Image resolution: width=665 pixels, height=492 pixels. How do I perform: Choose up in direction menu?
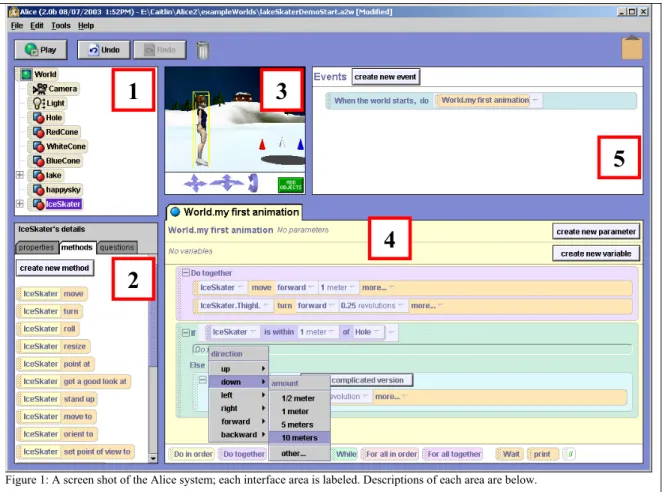point(239,369)
